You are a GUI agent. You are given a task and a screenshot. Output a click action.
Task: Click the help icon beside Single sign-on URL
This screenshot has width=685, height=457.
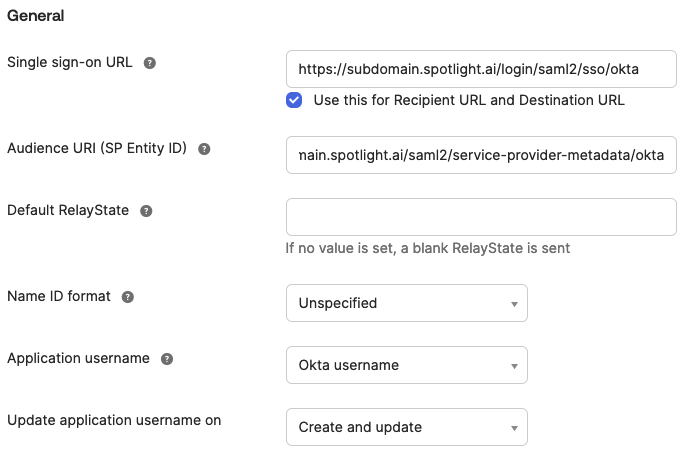[150, 62]
